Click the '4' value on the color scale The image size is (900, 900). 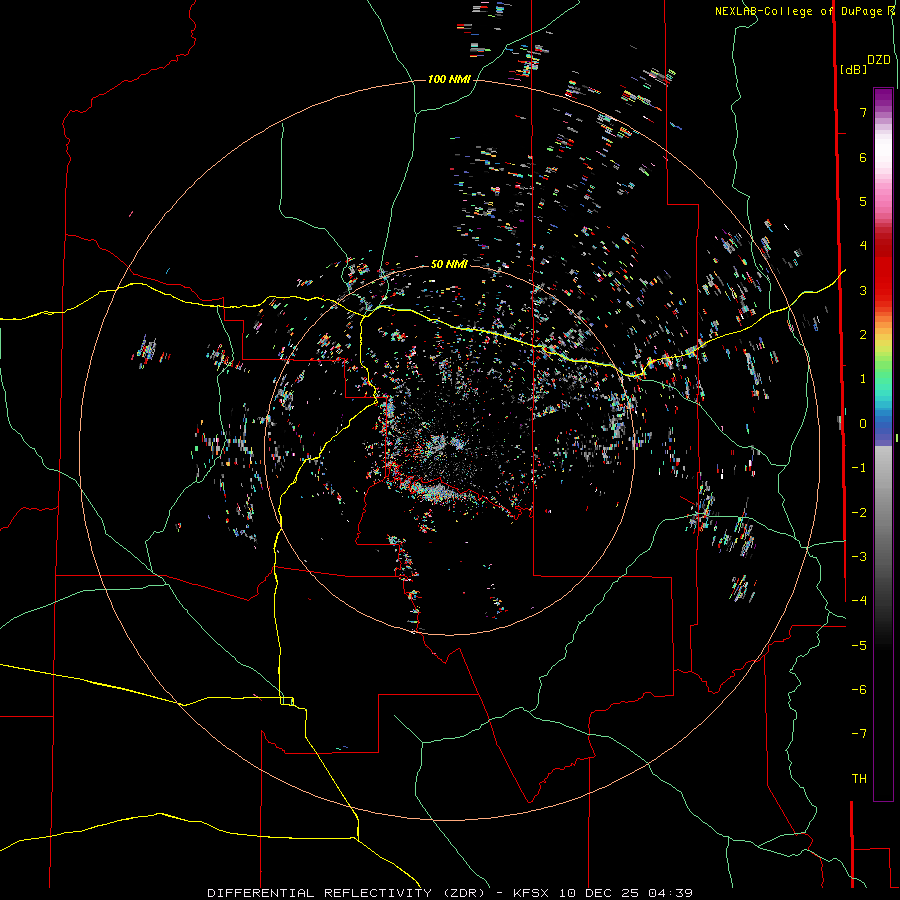(863, 246)
